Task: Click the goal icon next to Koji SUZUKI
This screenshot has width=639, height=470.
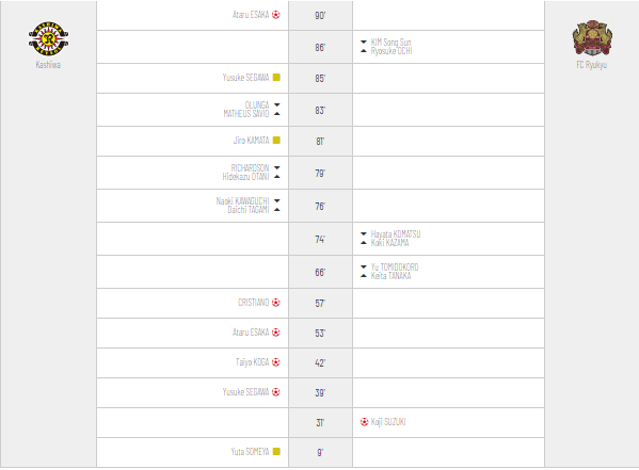Action: click(x=364, y=422)
